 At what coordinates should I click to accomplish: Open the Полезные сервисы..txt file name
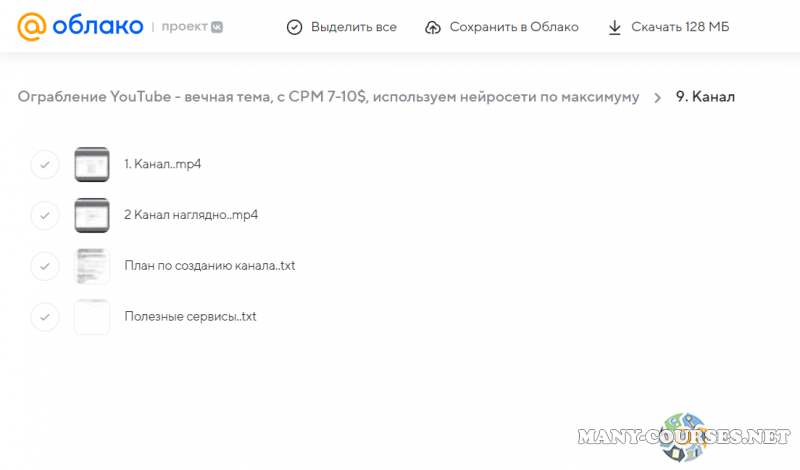click(190, 317)
